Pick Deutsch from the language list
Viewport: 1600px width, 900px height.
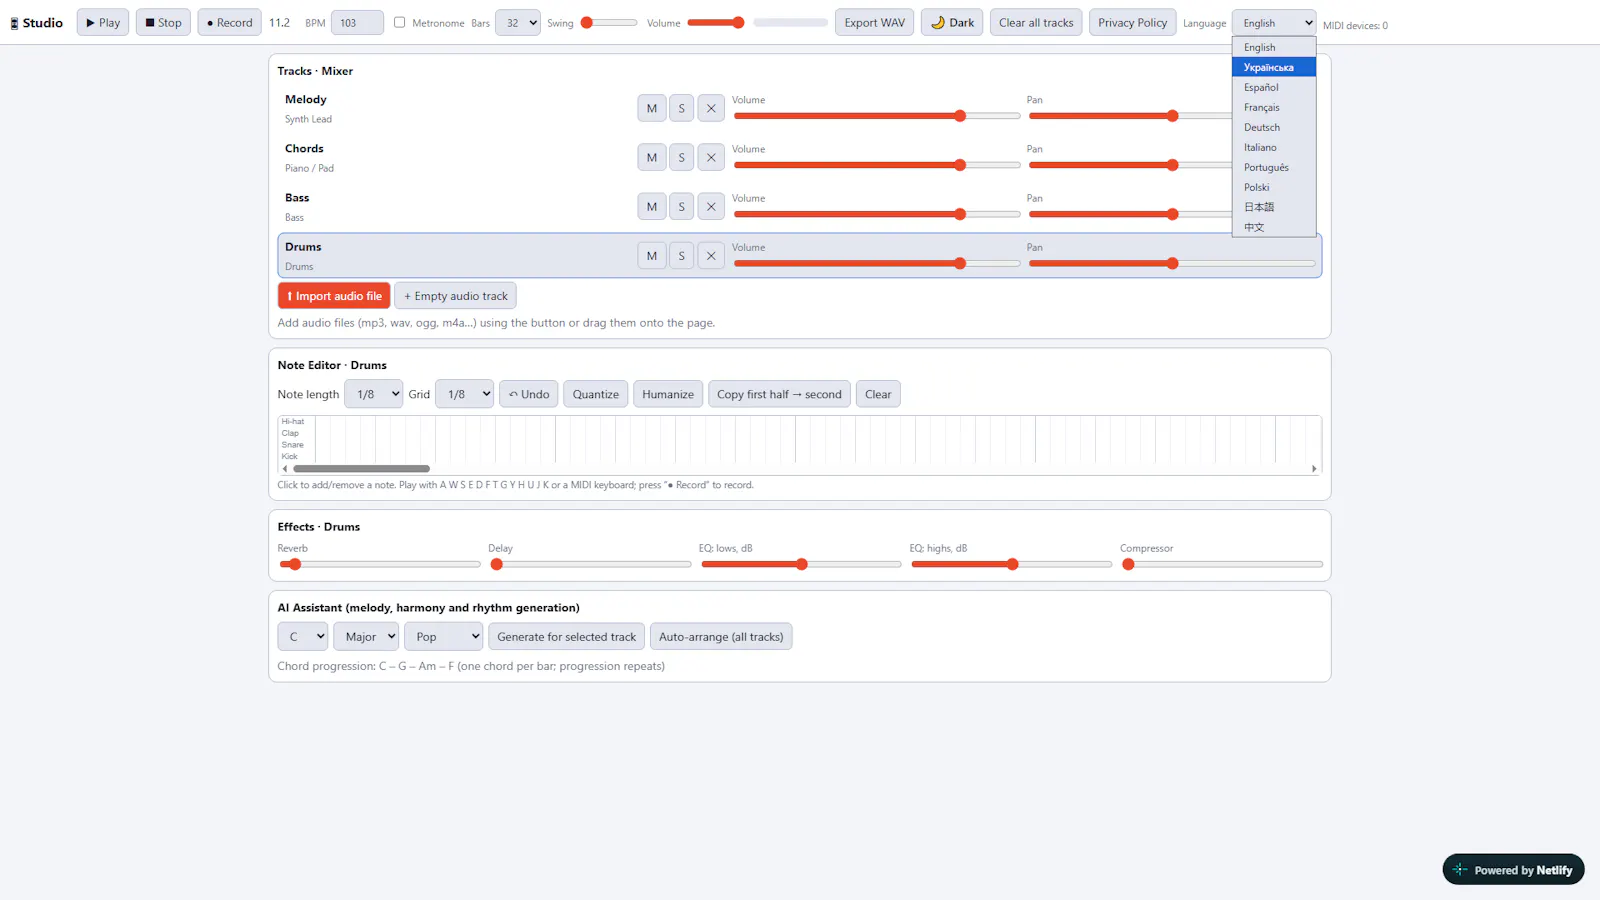coord(1274,127)
